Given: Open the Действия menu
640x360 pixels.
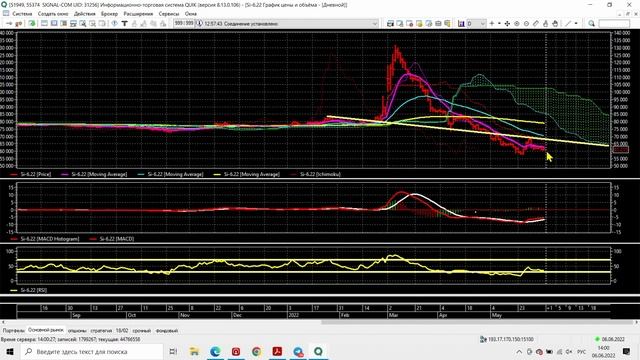Looking at the screenshot, I should point(84,13).
